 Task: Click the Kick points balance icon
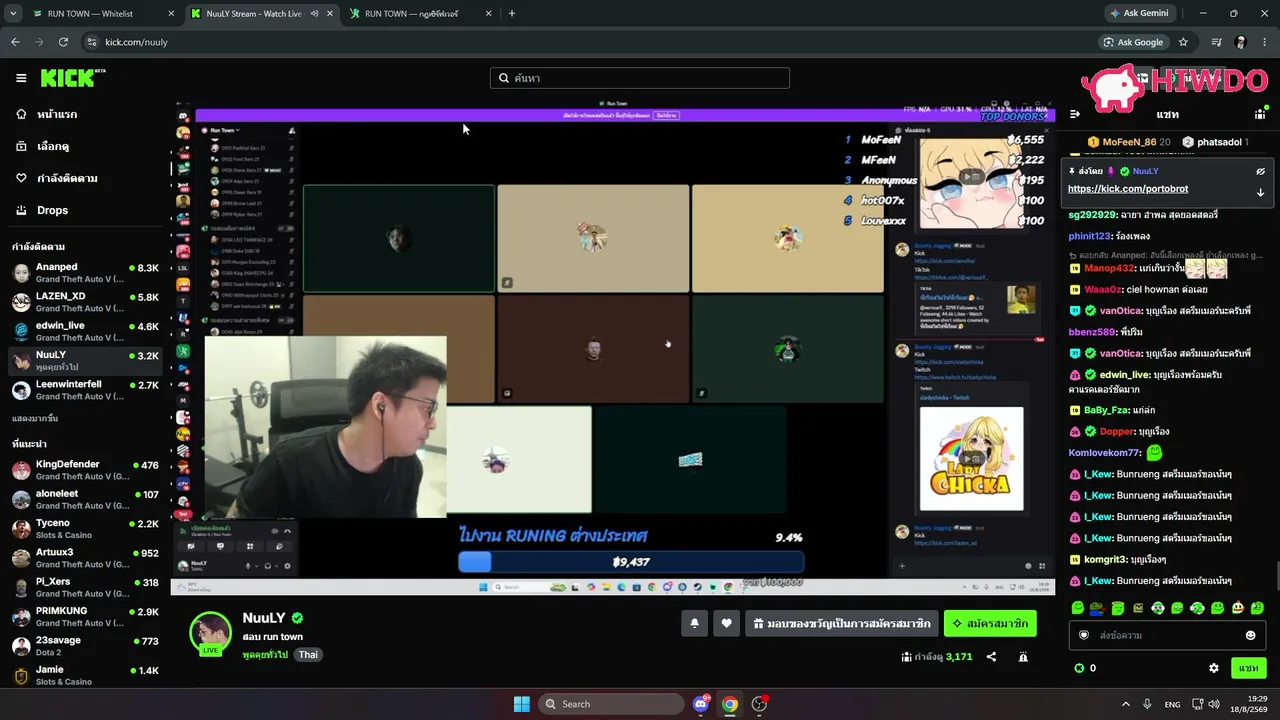coord(1079,668)
